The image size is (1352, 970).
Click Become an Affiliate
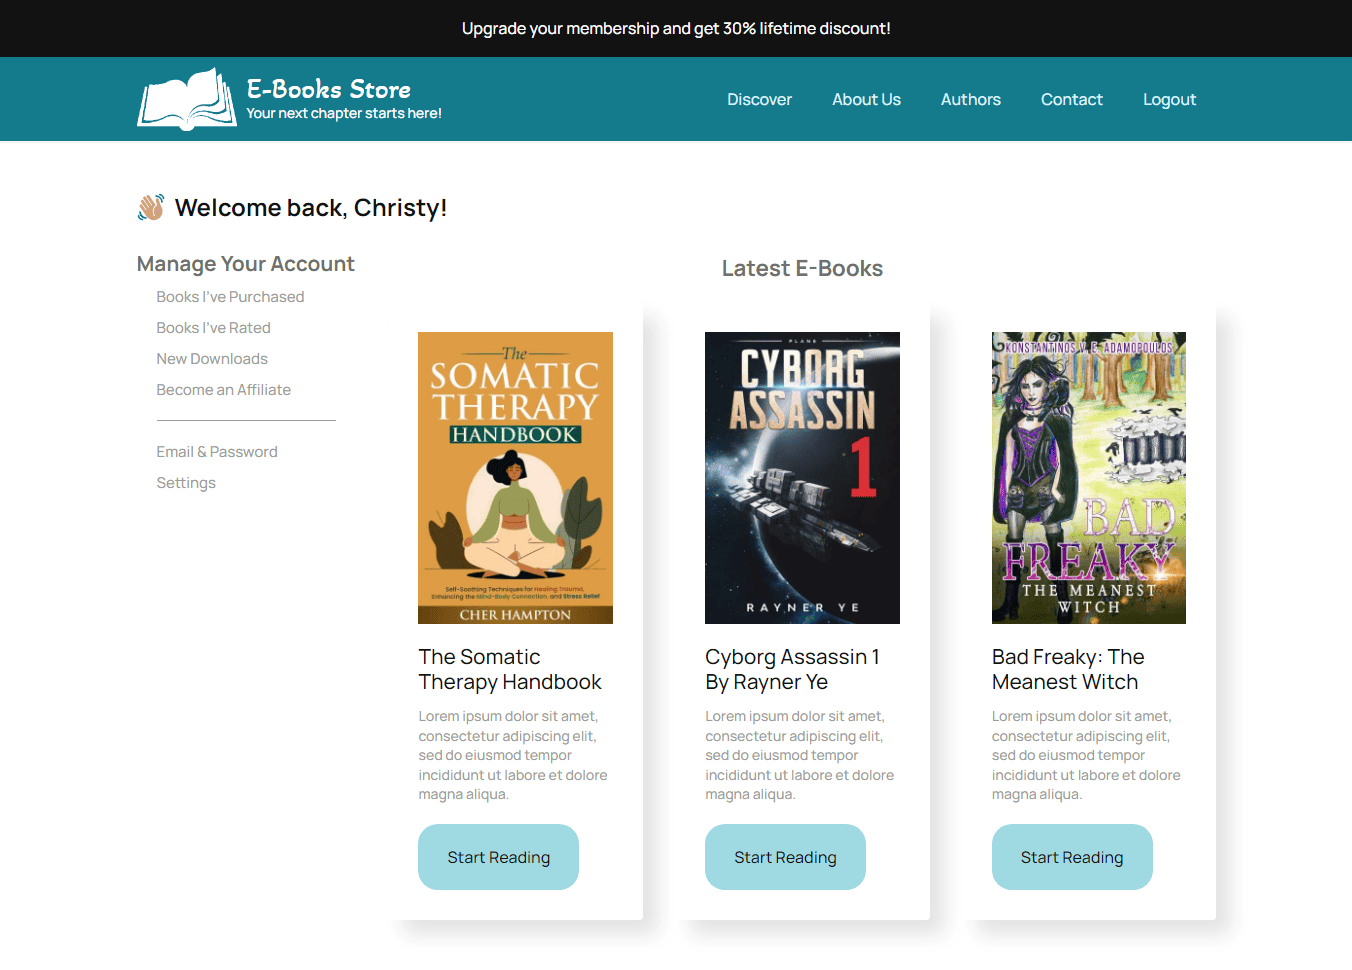(x=223, y=390)
